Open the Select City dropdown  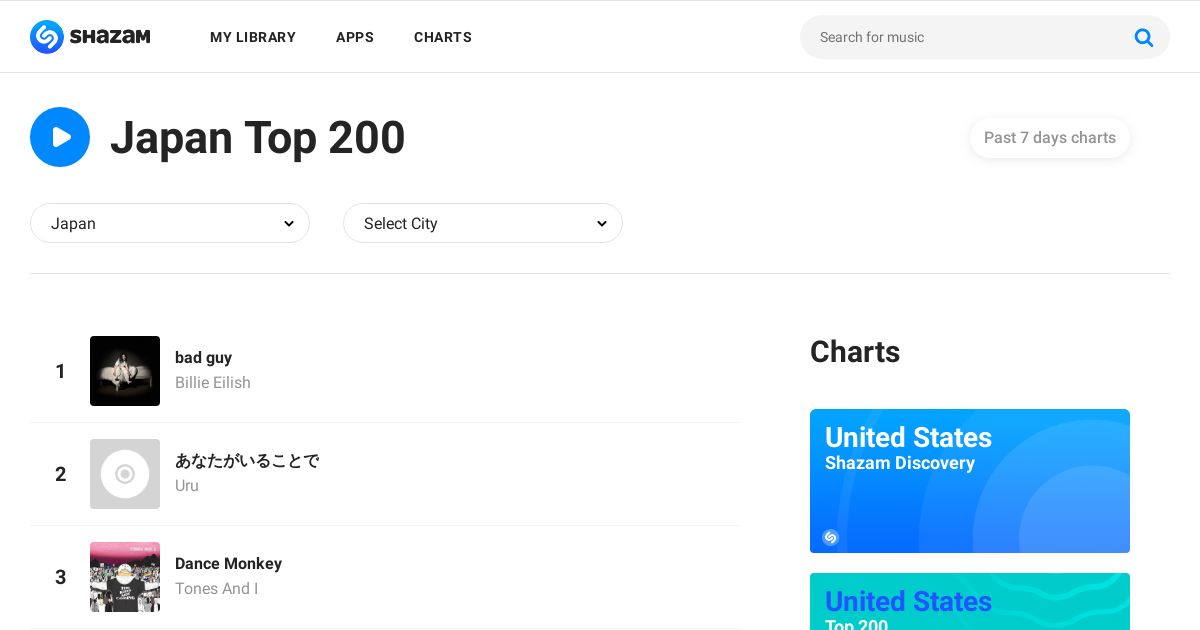point(482,223)
